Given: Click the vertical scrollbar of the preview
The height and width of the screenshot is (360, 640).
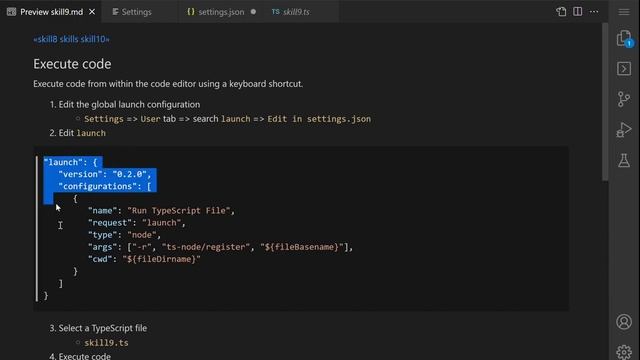Looking at the screenshot, I should (x=605, y=102).
